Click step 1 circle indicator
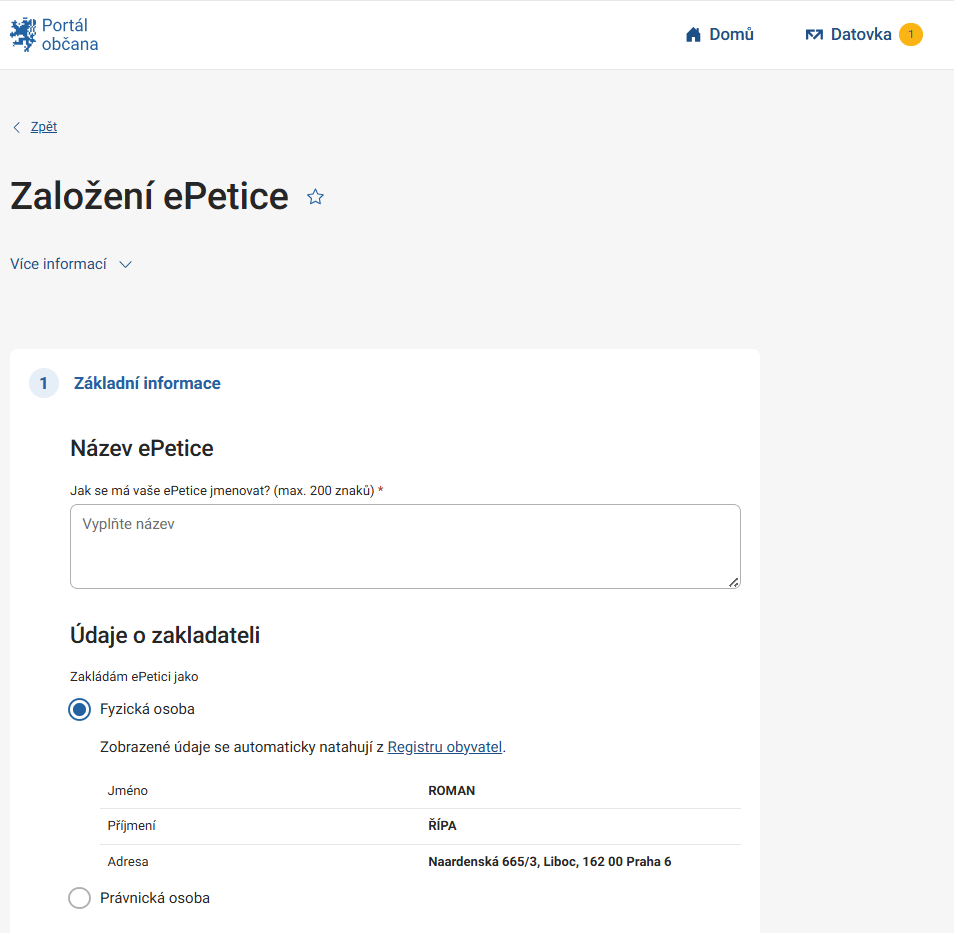The height and width of the screenshot is (933, 954). (x=44, y=383)
